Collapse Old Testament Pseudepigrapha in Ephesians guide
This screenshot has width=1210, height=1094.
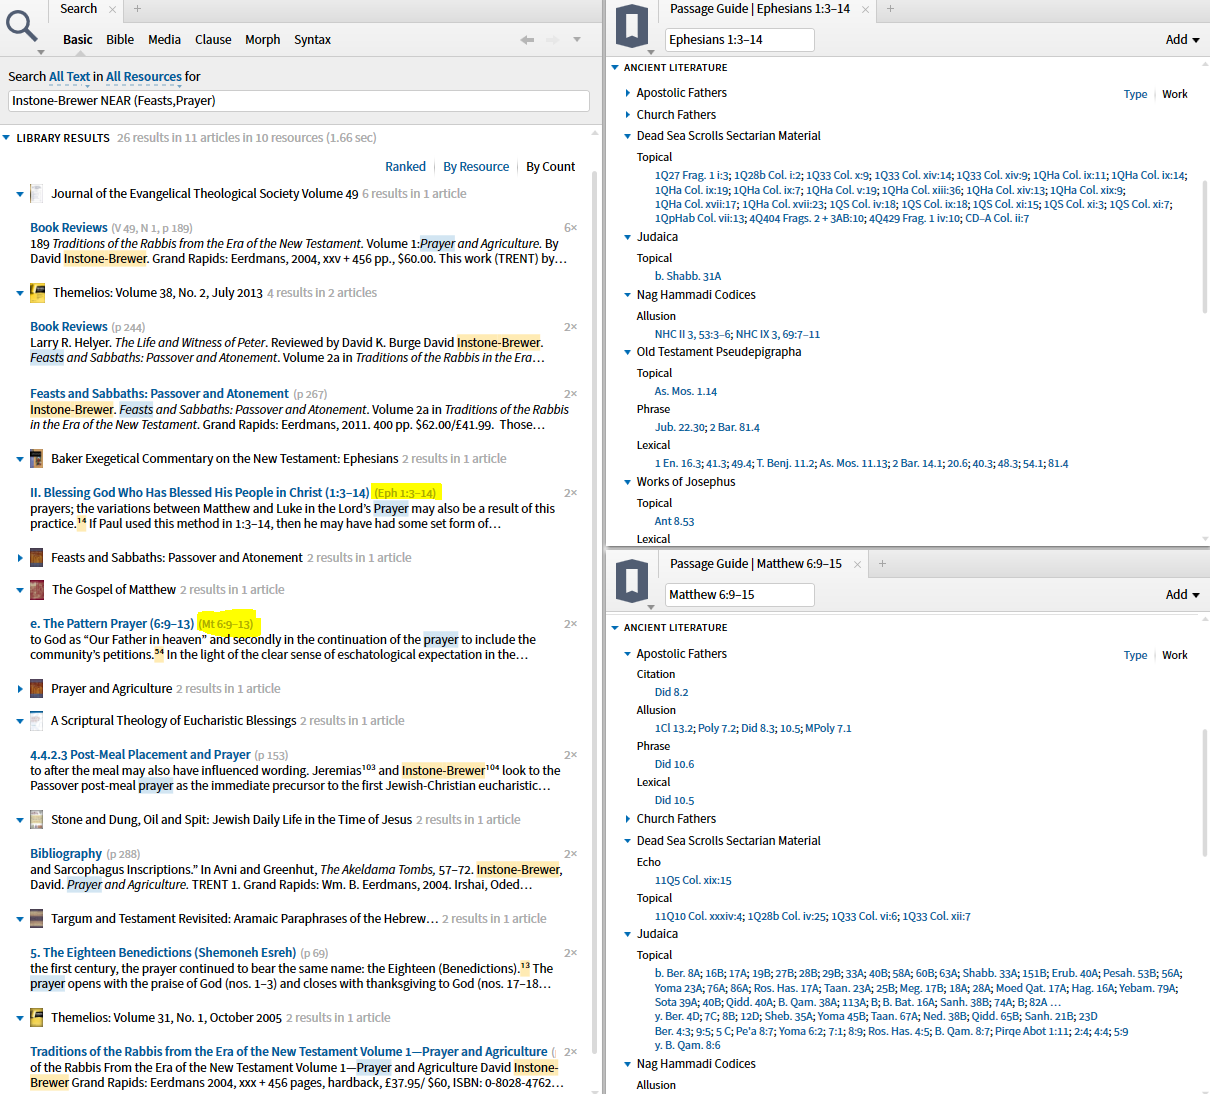click(628, 352)
